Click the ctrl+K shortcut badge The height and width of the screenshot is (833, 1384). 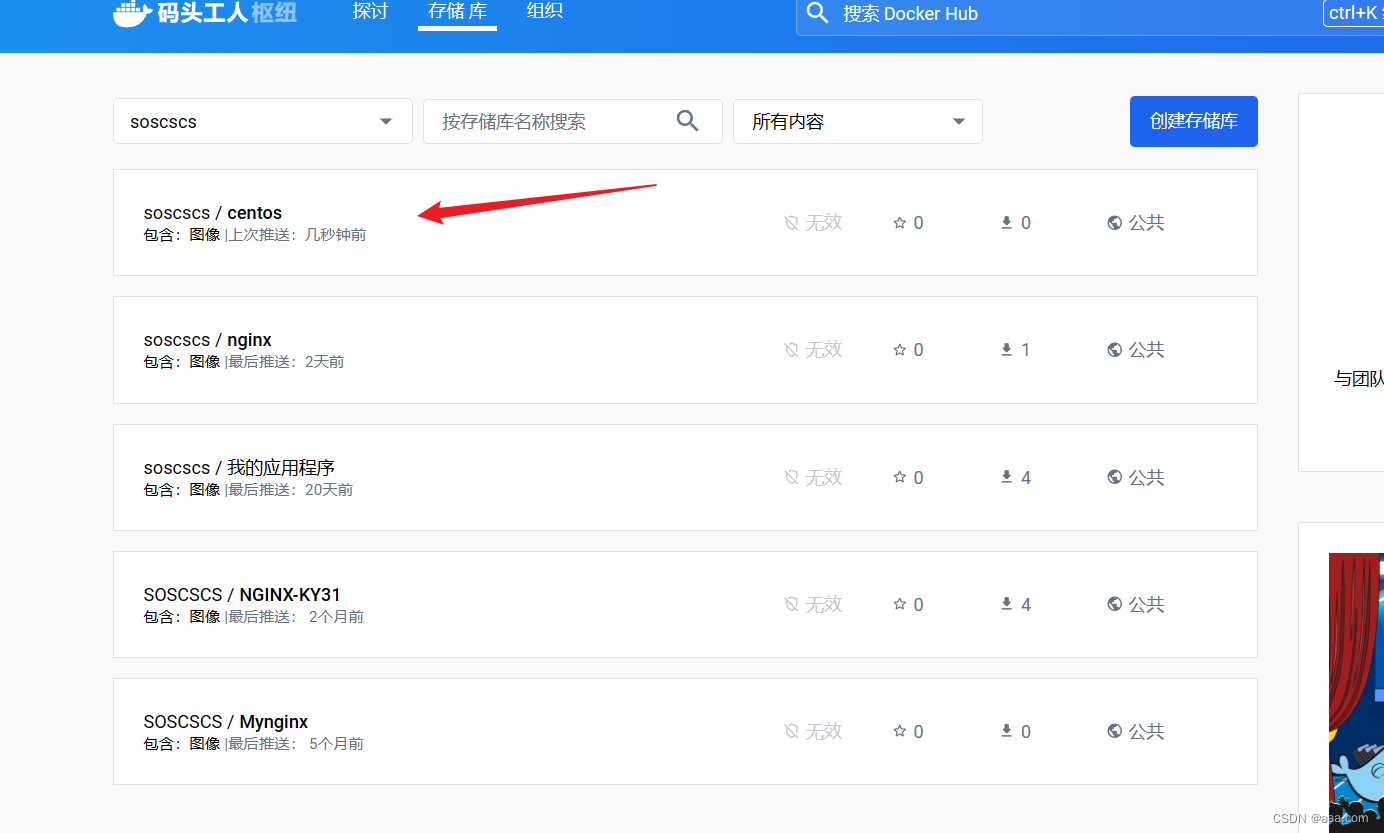click(x=1354, y=13)
